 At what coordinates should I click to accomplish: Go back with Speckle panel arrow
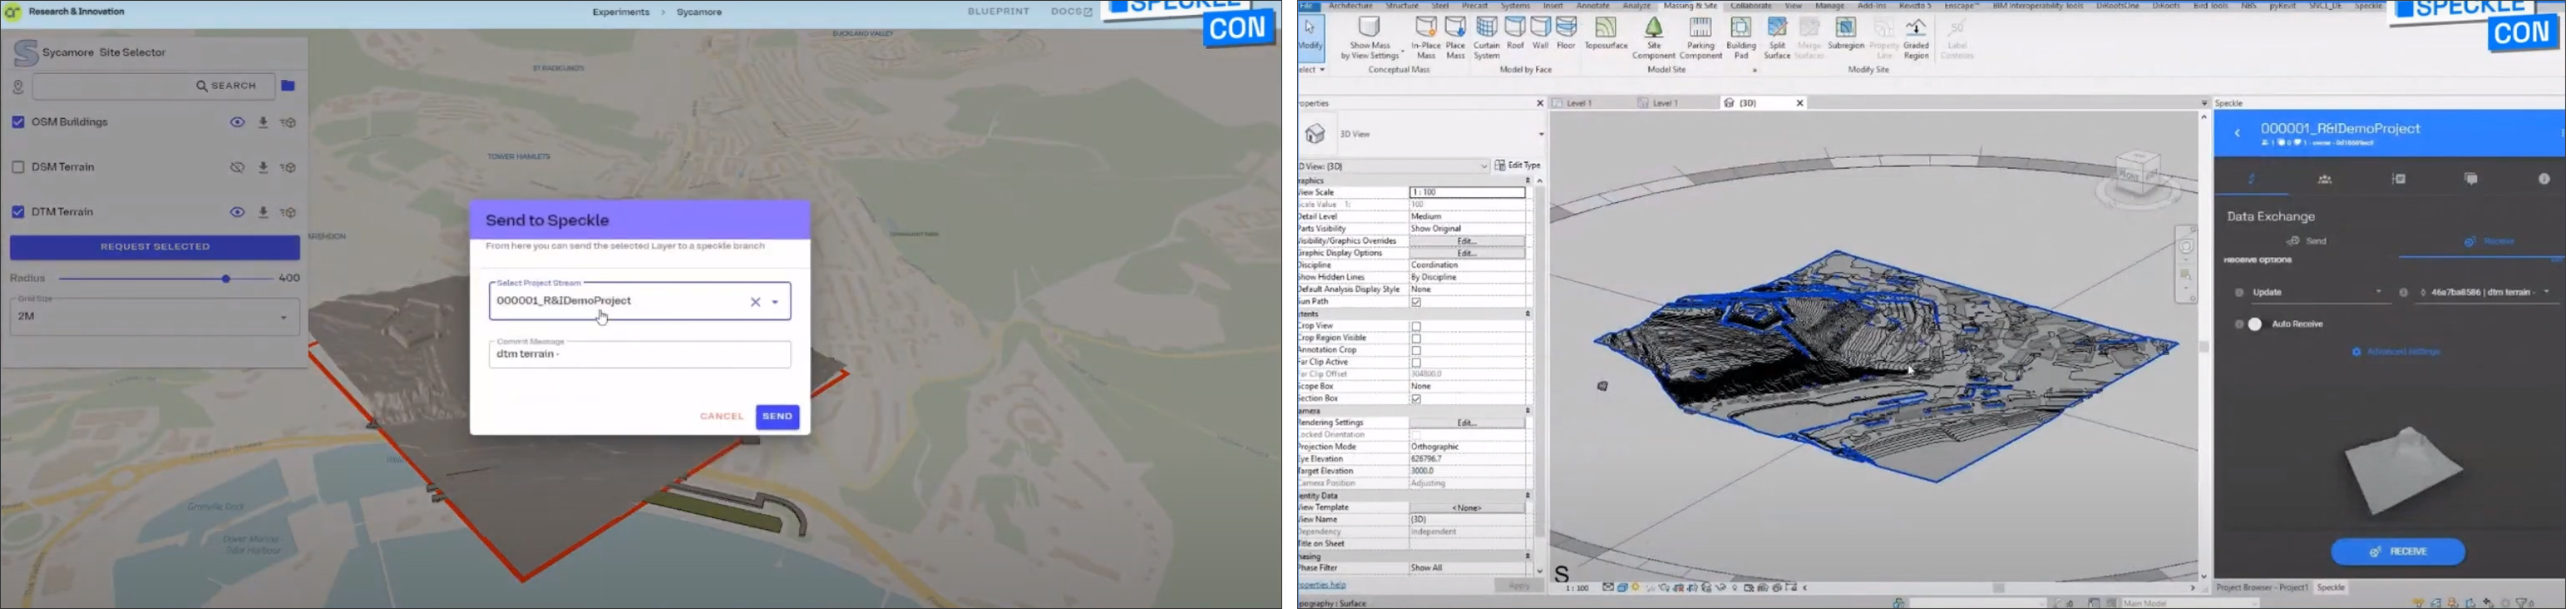(x=2238, y=133)
